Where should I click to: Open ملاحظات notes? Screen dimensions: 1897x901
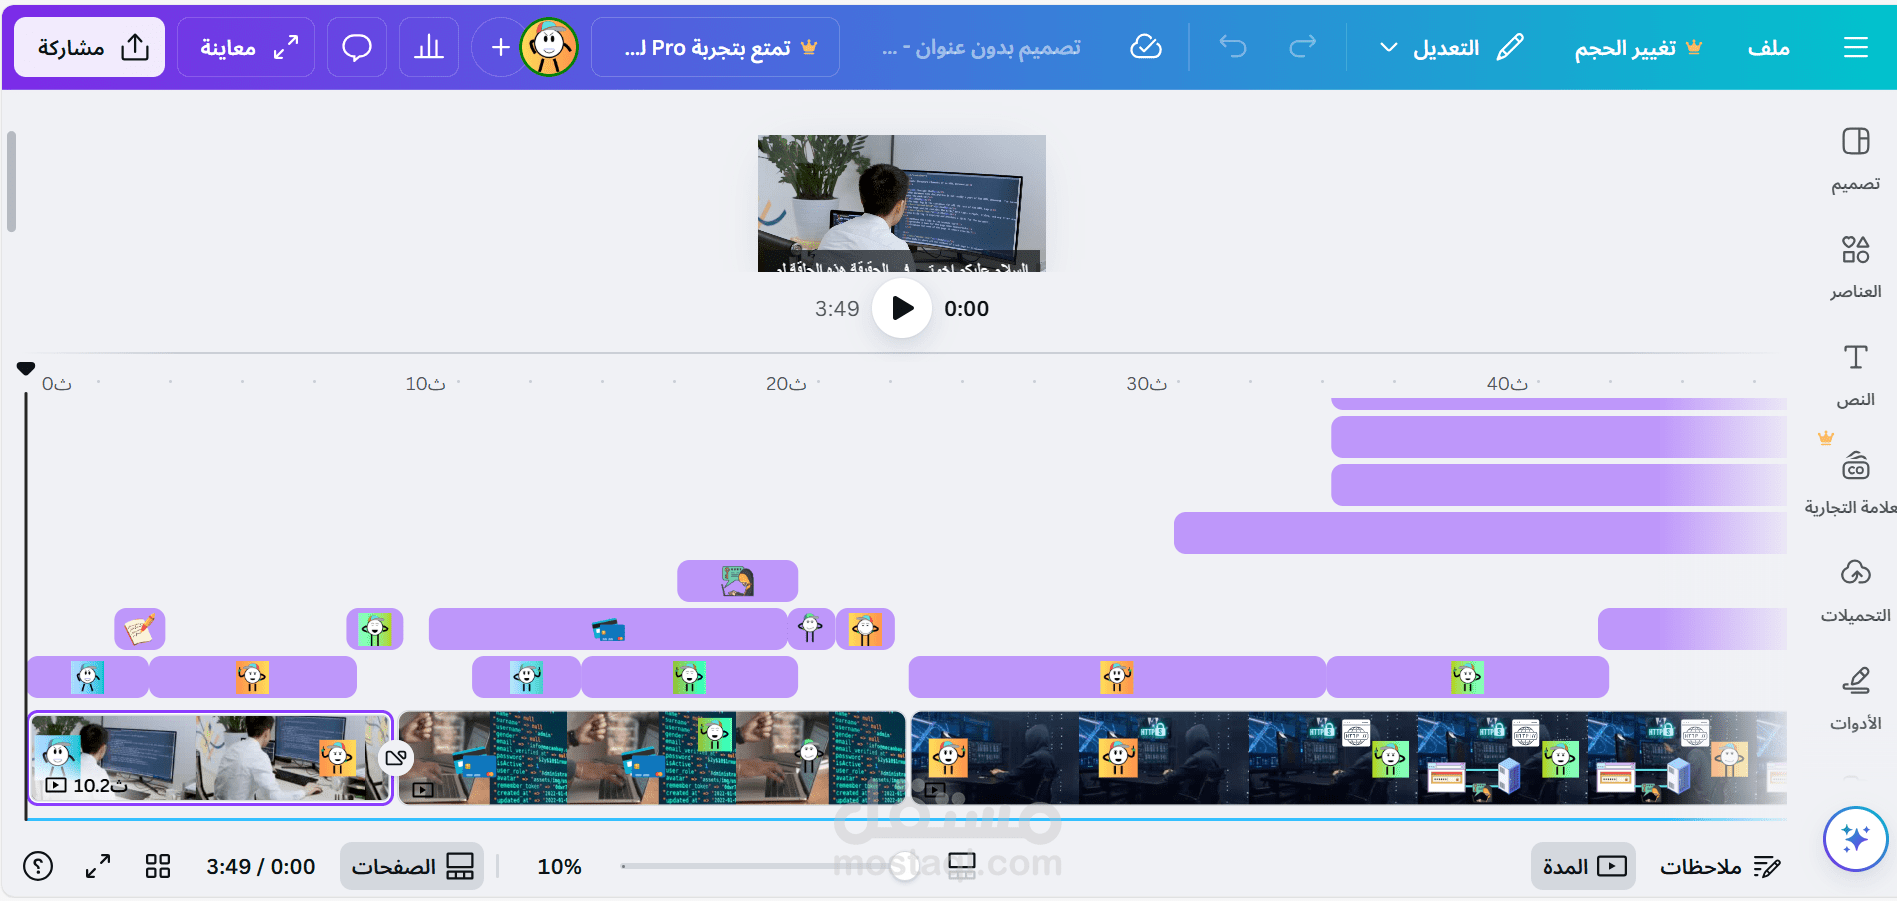tap(1720, 866)
